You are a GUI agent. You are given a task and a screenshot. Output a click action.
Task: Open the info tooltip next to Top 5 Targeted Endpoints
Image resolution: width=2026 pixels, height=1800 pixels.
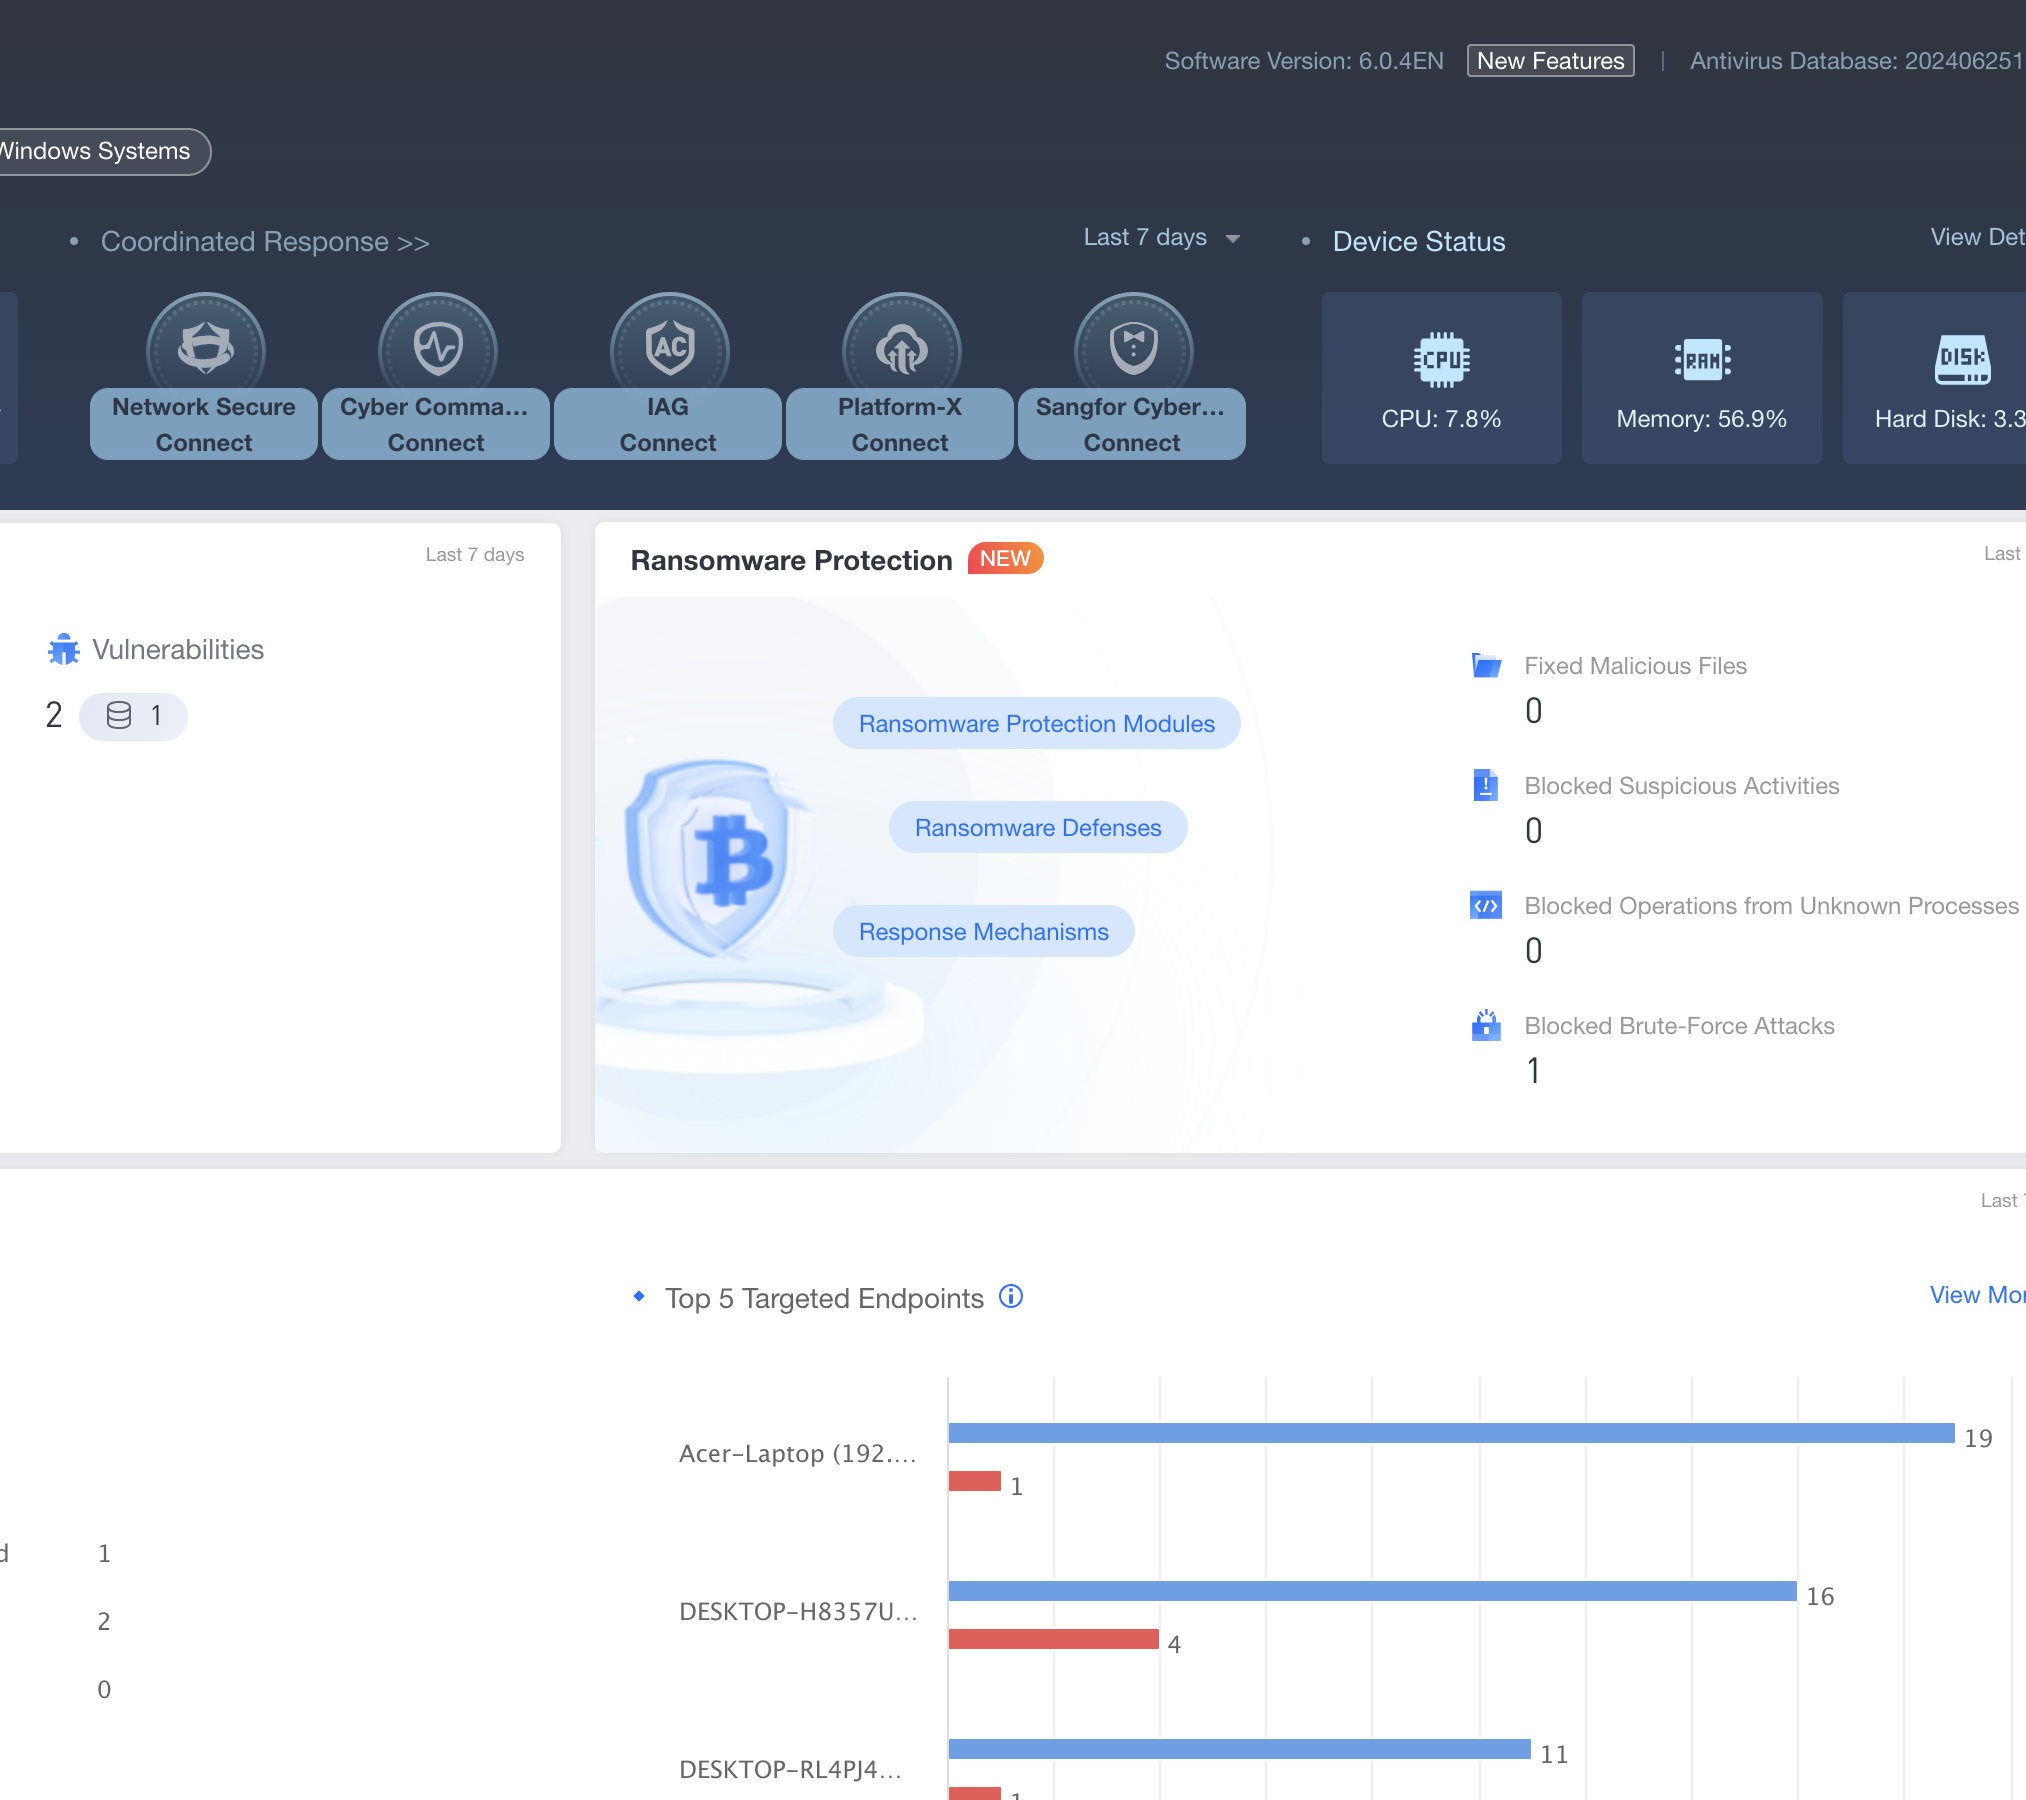pos(1011,1296)
